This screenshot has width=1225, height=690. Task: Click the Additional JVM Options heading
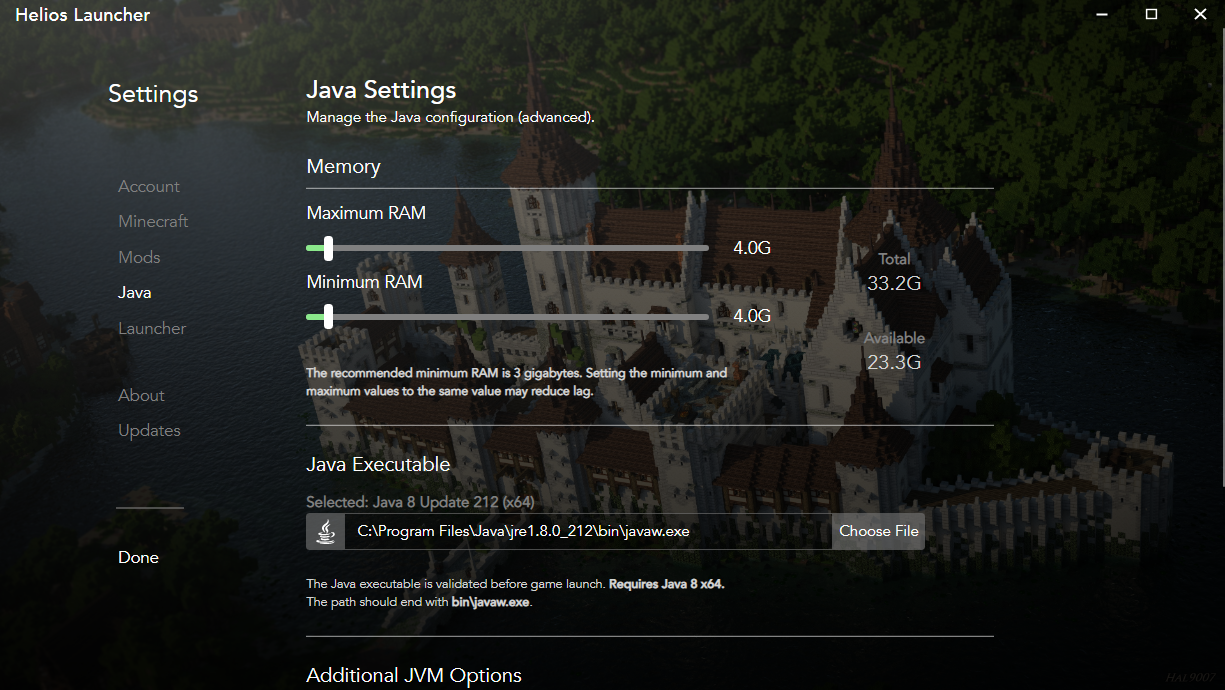(x=414, y=676)
